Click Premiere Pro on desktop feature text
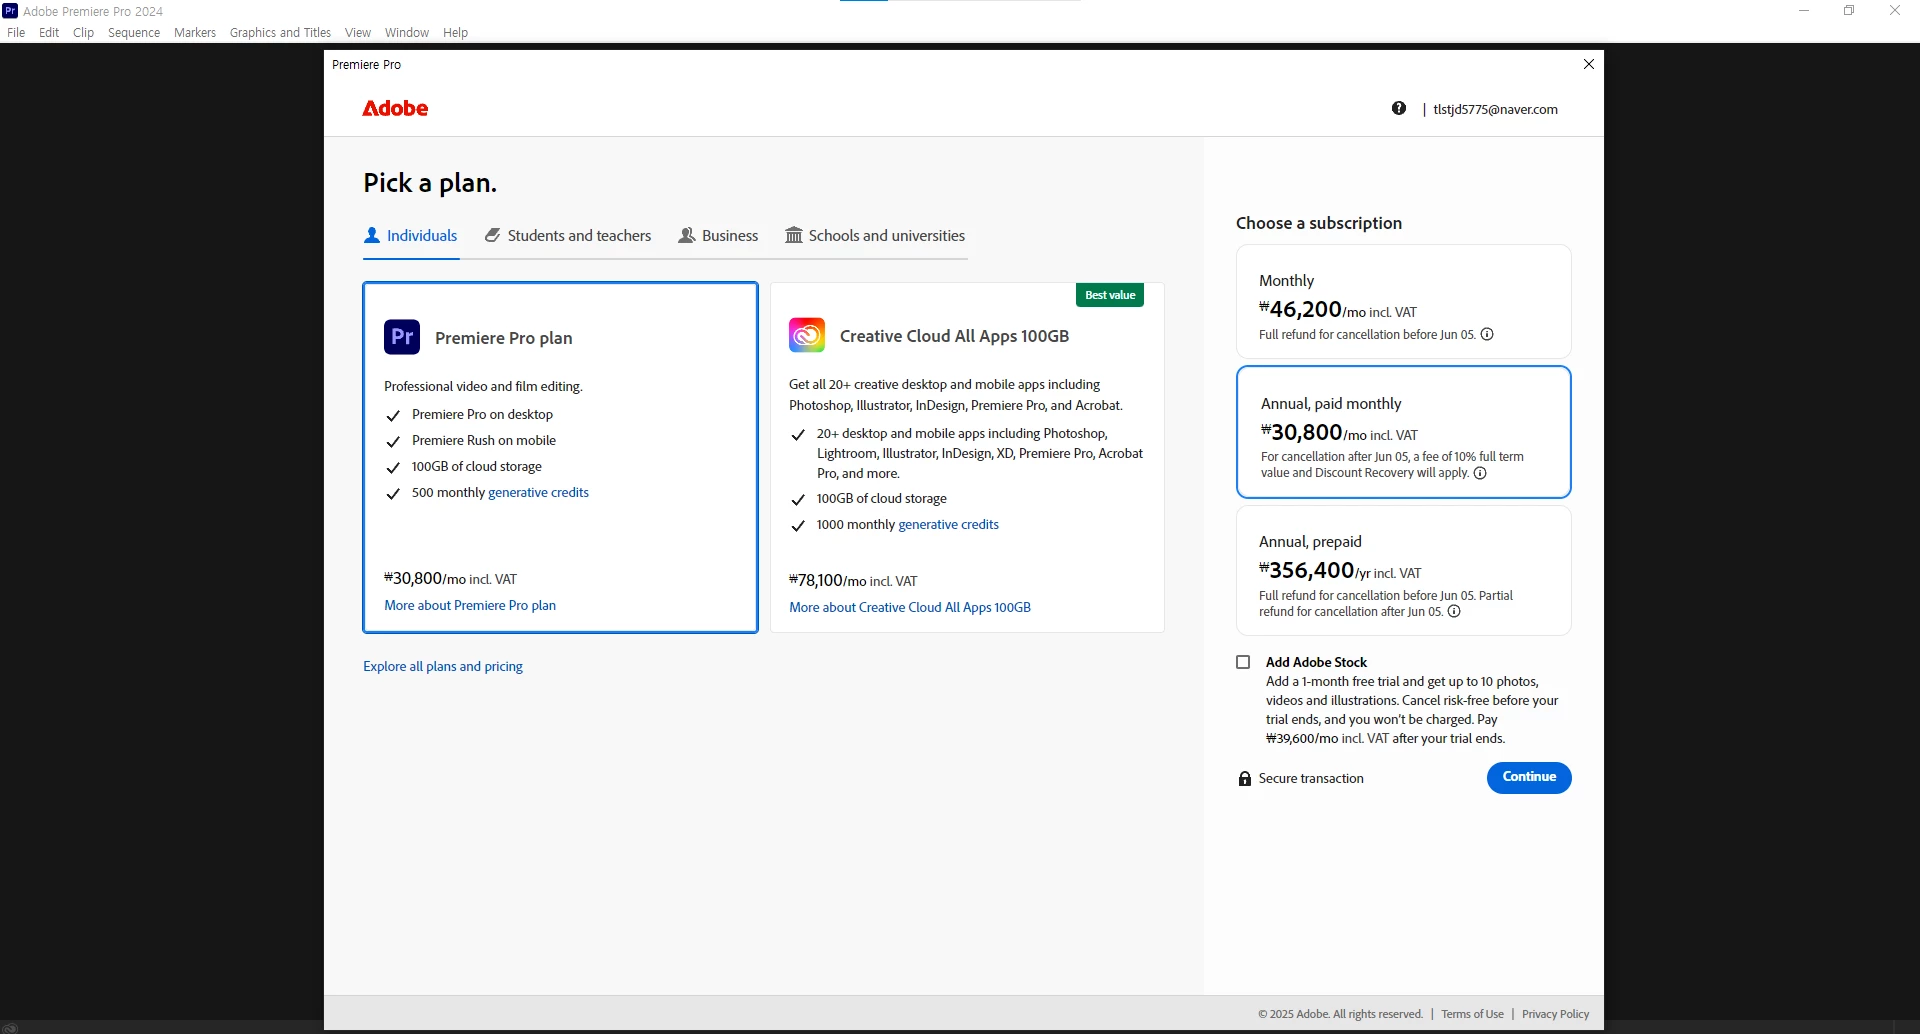The height and width of the screenshot is (1034, 1920). [482, 414]
